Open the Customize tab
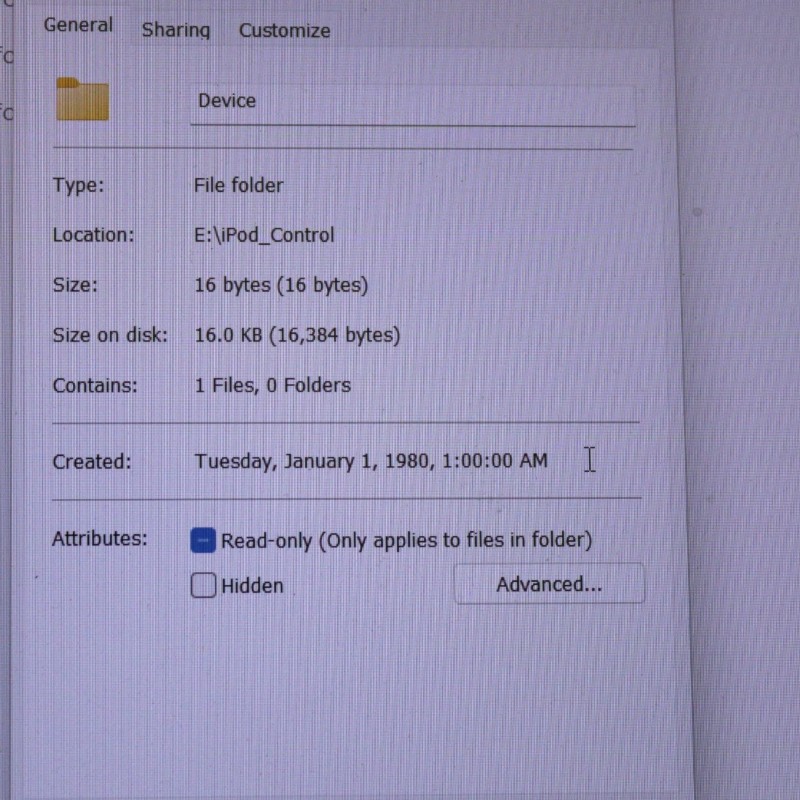The height and width of the screenshot is (800, 800). pos(284,31)
